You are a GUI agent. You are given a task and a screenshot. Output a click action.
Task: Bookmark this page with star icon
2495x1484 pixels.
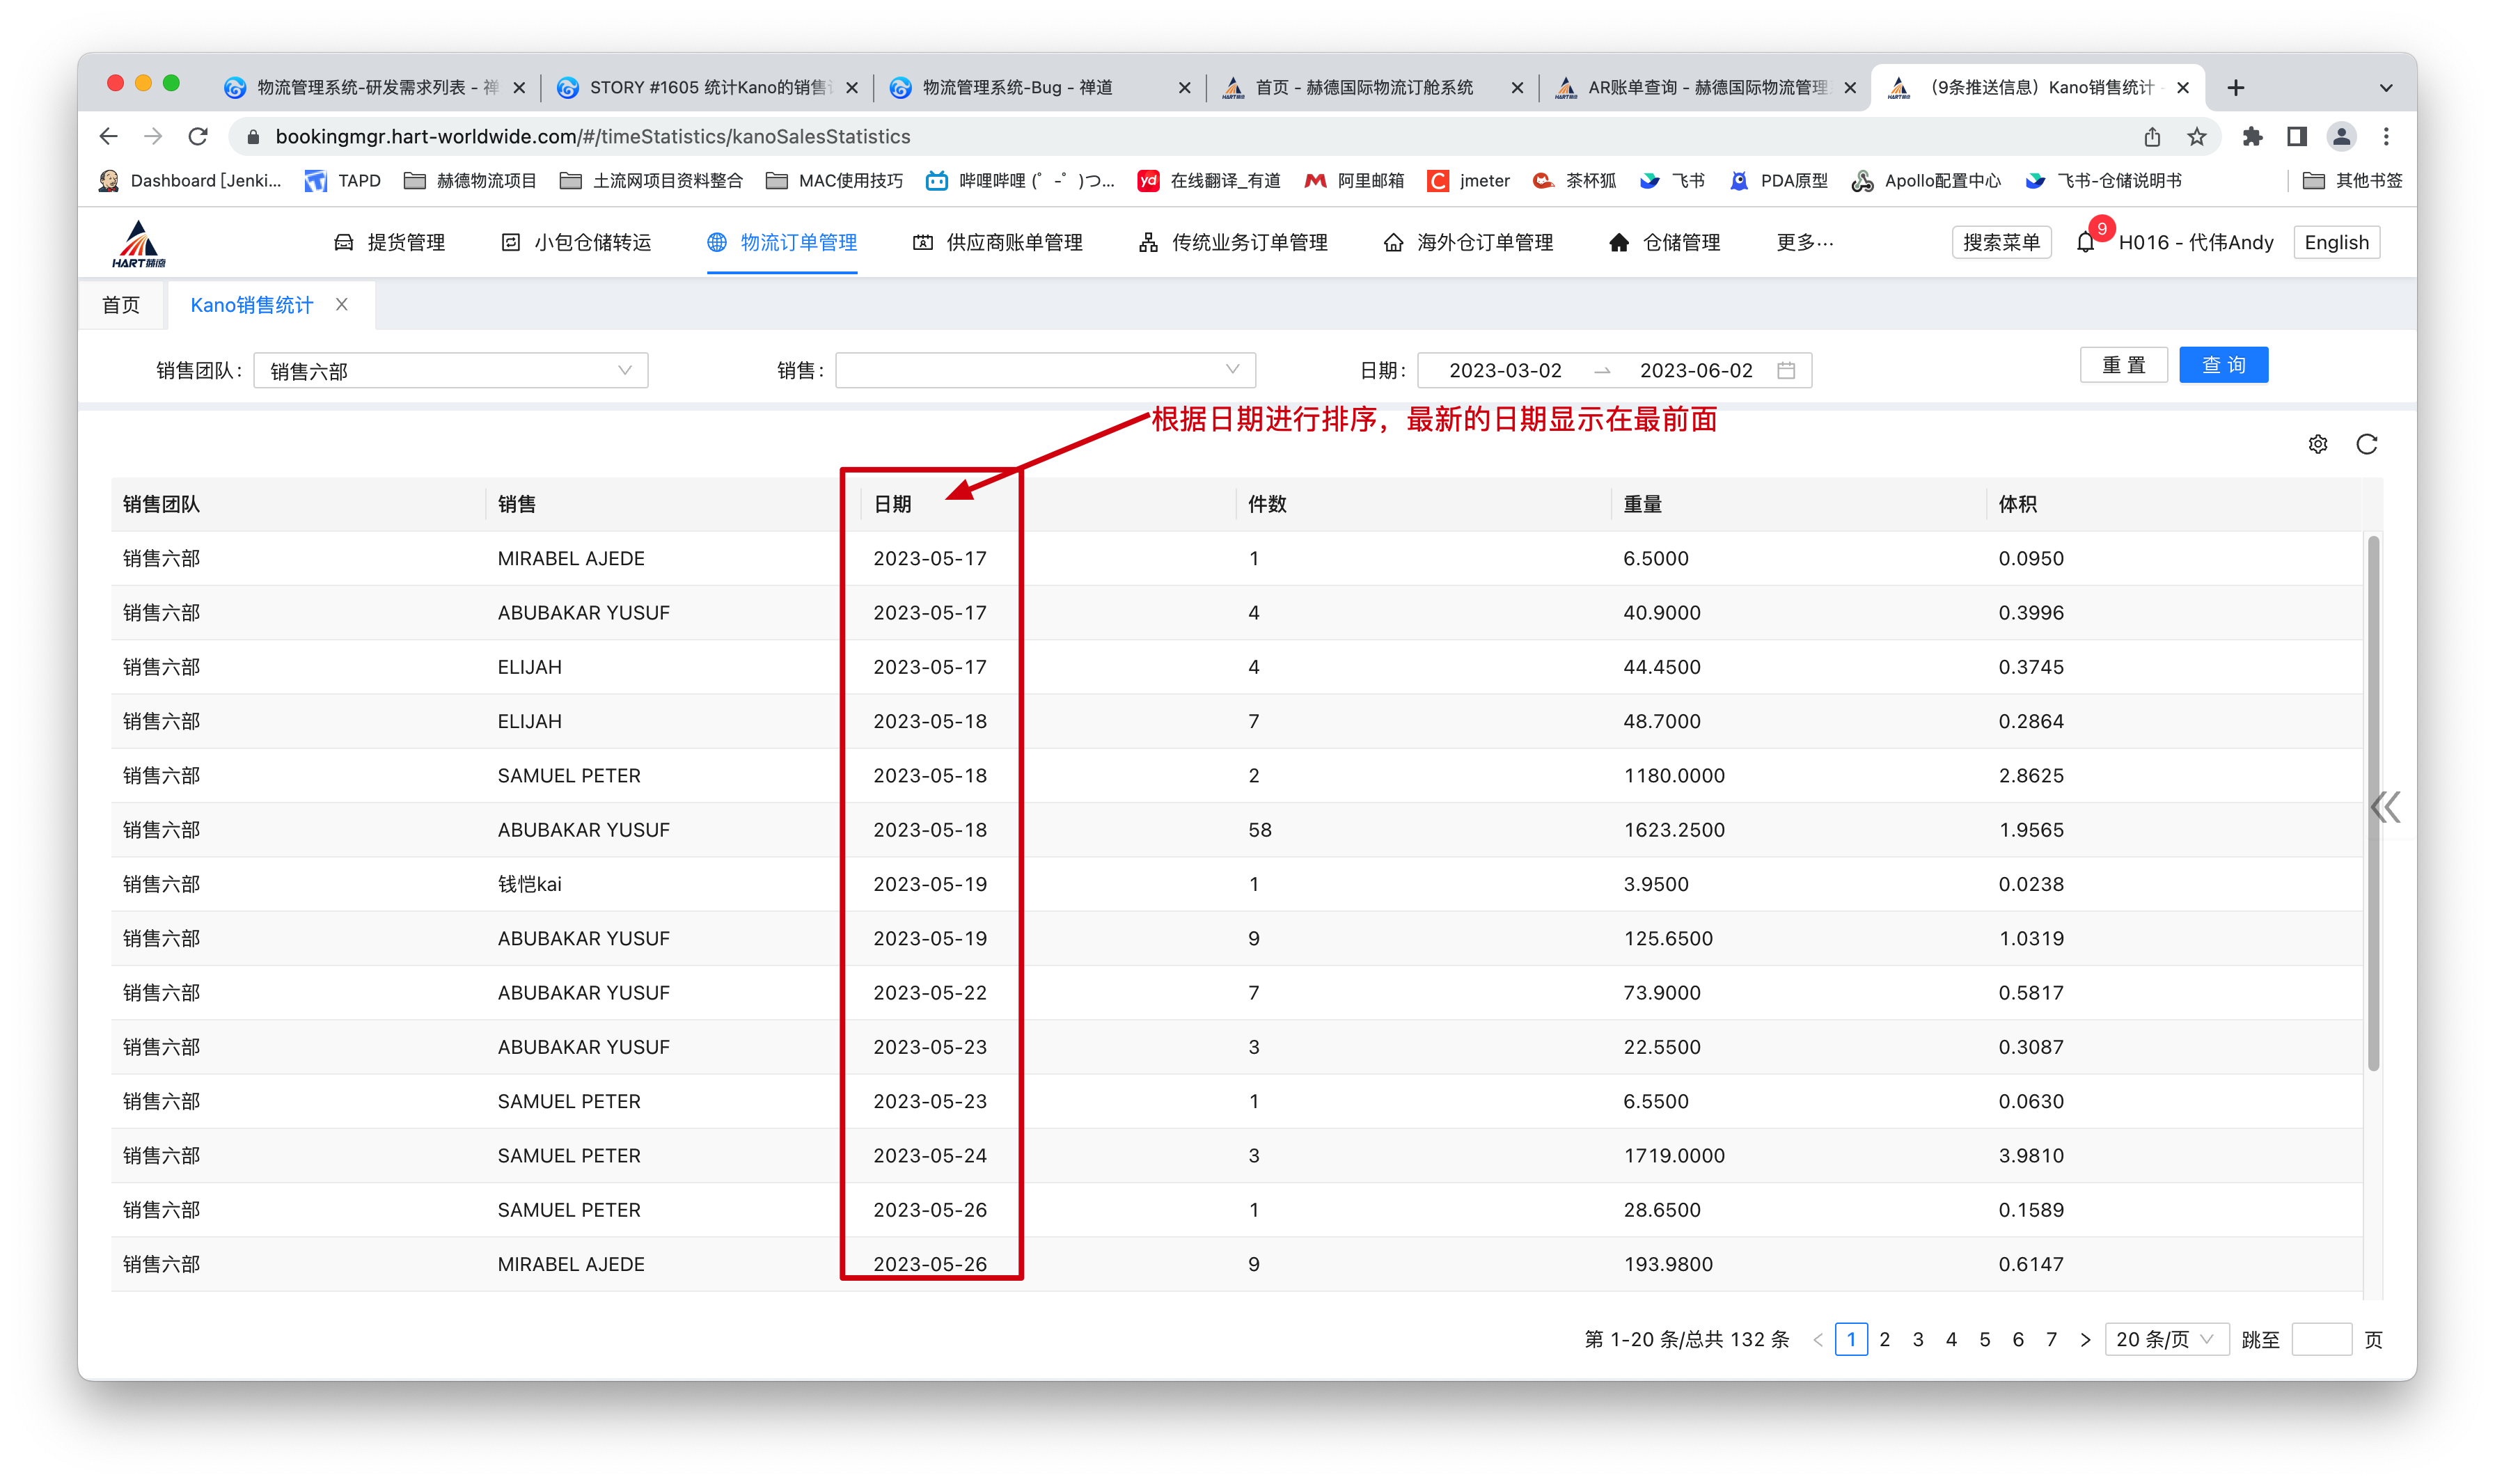pos(2196,137)
